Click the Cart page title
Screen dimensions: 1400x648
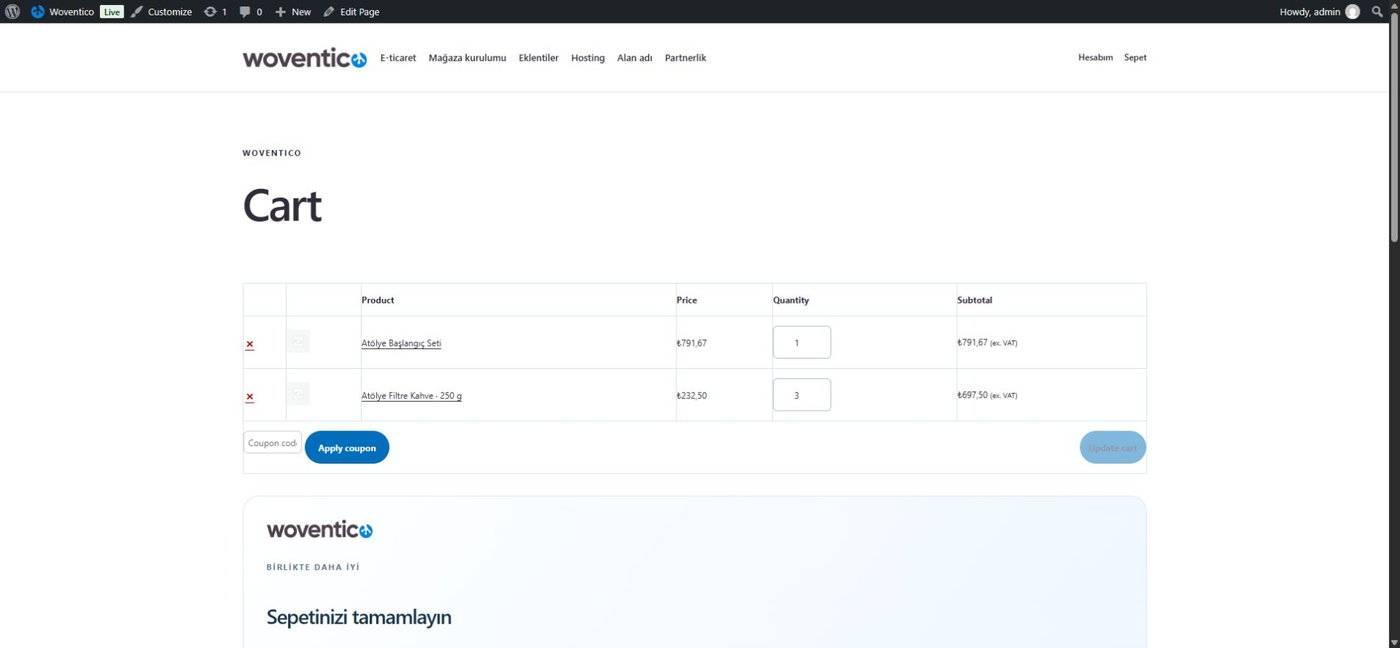pyautogui.click(x=282, y=206)
